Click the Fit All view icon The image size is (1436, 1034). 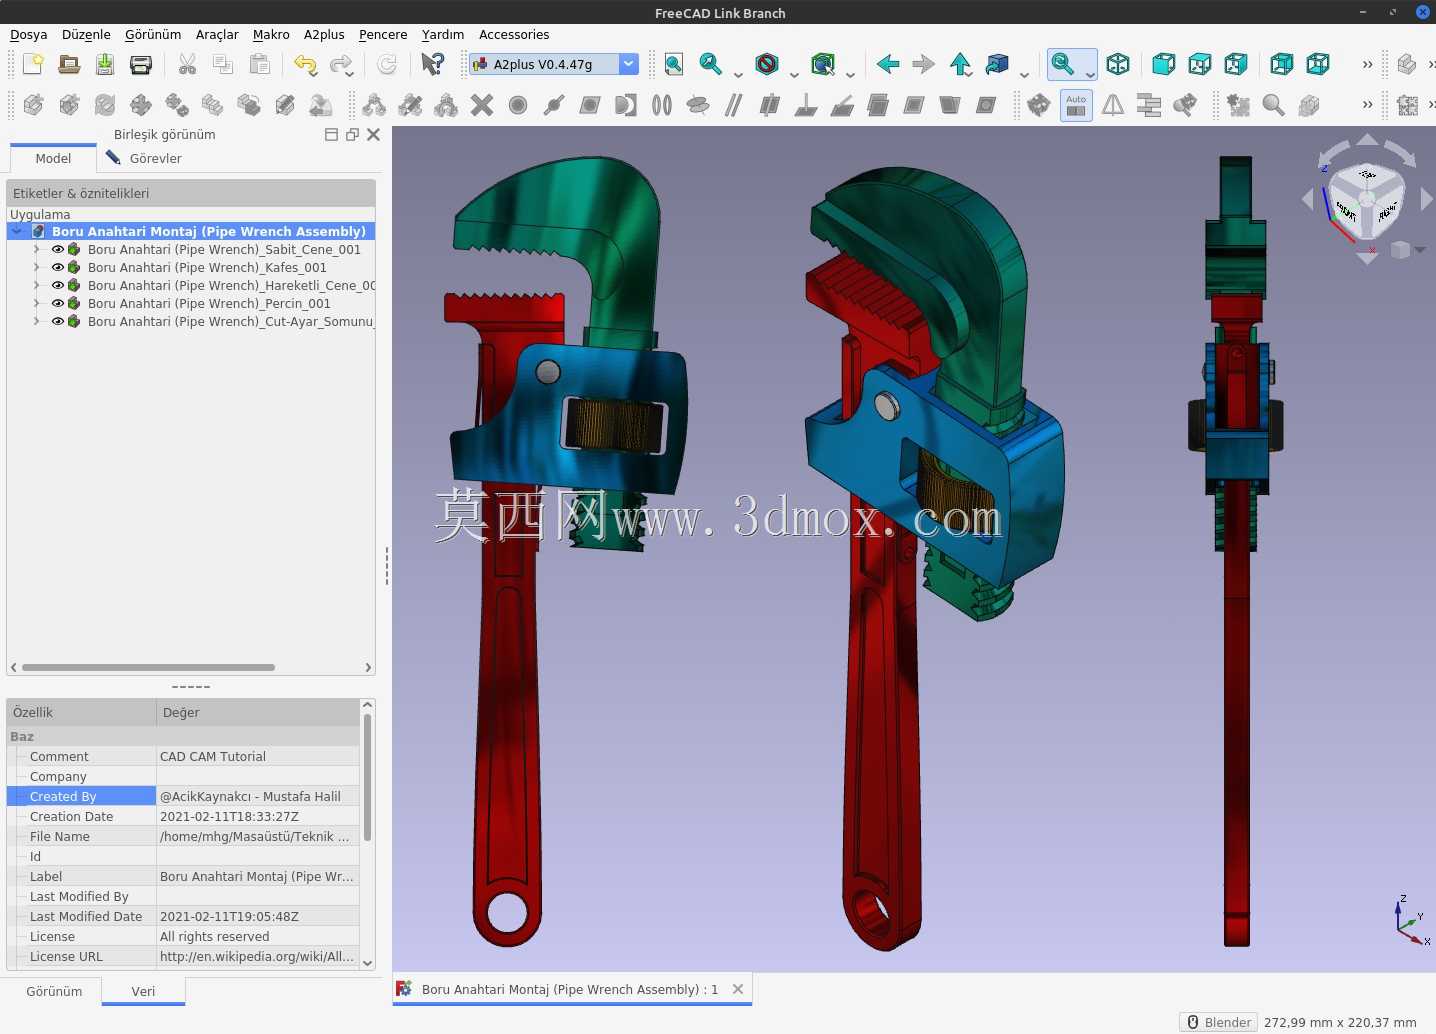[674, 64]
